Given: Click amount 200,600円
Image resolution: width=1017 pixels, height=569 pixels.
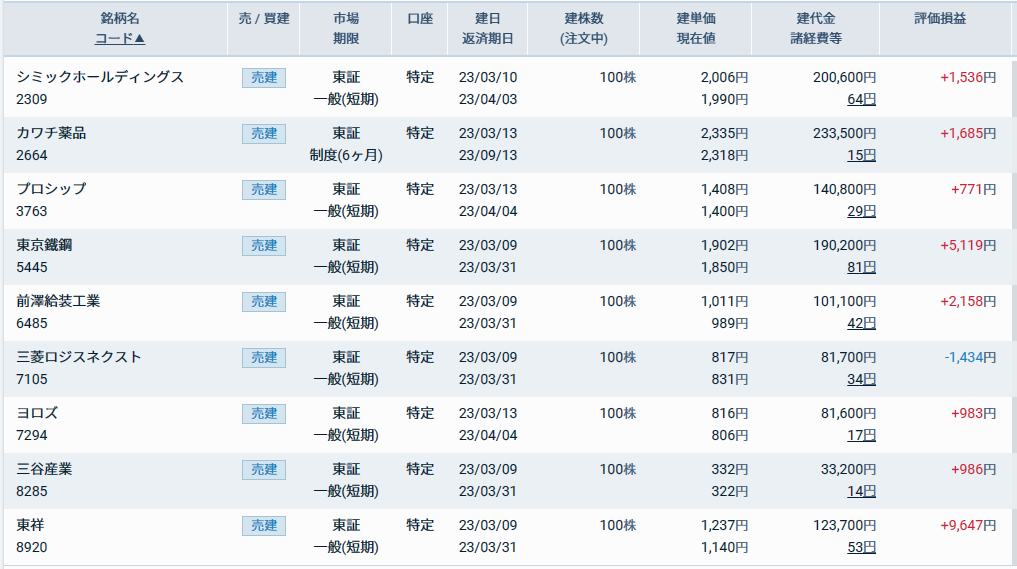Looking at the screenshot, I should pyautogui.click(x=844, y=77).
